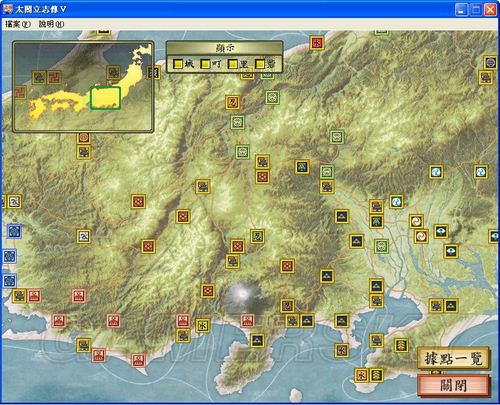Viewport: 500px width, 405px height.
Task: Click the 據點一覽 button
Action: coord(453,358)
